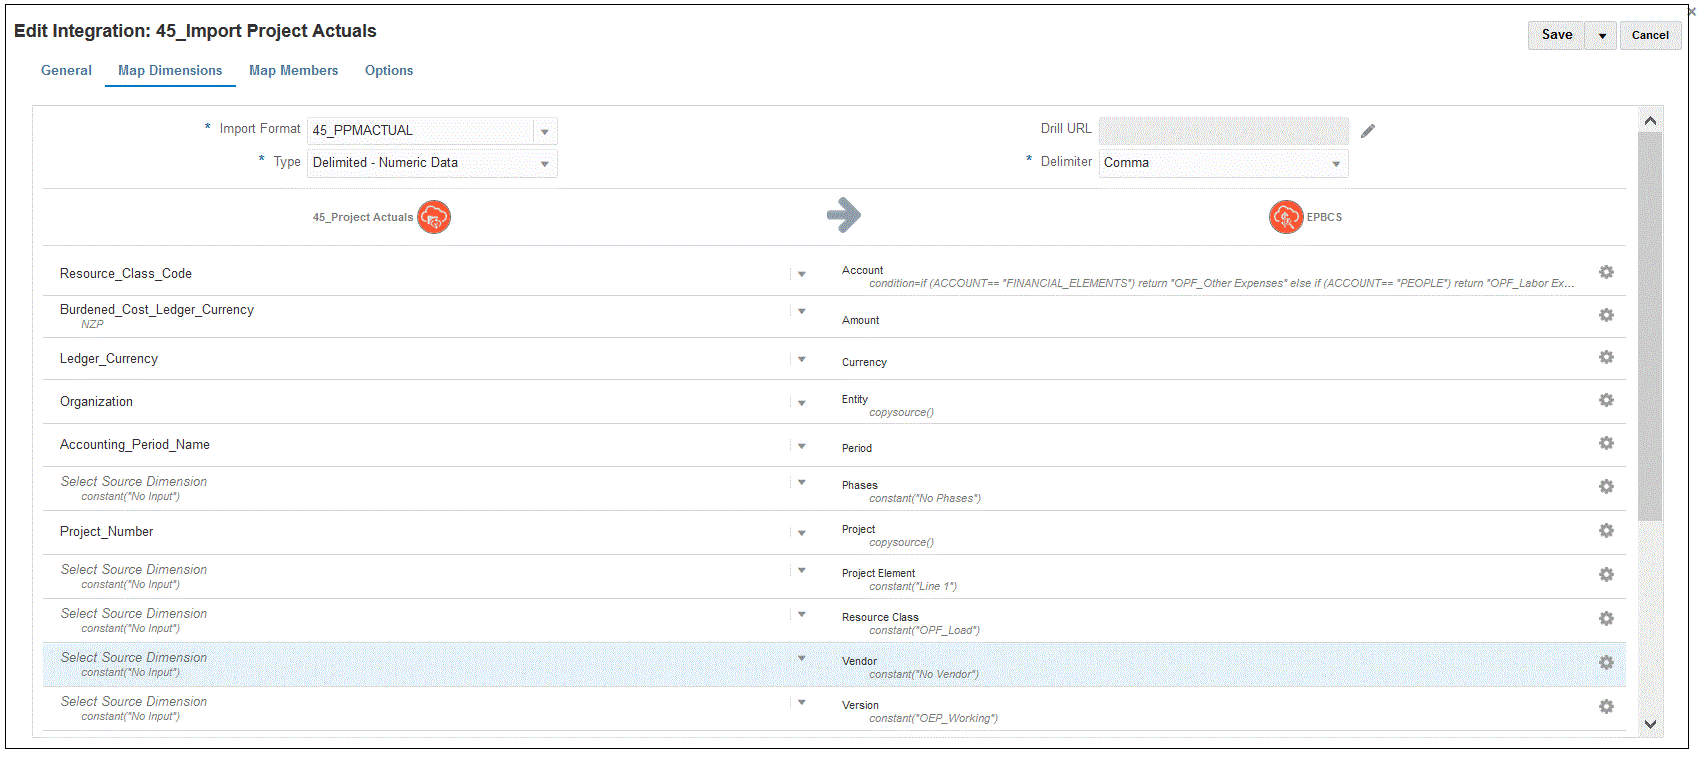Image resolution: width=1704 pixels, height=757 pixels.
Task: Expand Accounting_Period_Name source dropdown
Action: [801, 446]
